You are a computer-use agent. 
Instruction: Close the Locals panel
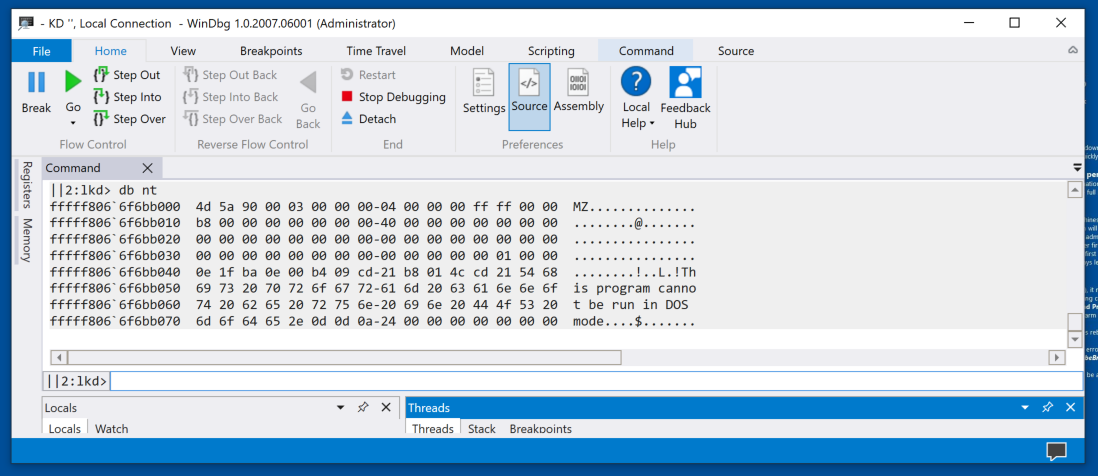385,407
